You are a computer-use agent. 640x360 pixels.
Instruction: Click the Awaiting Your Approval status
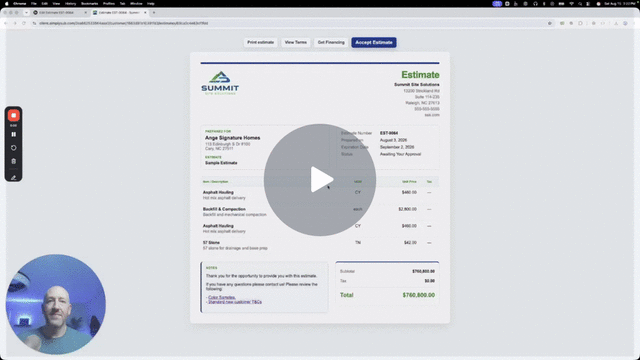tap(400, 154)
